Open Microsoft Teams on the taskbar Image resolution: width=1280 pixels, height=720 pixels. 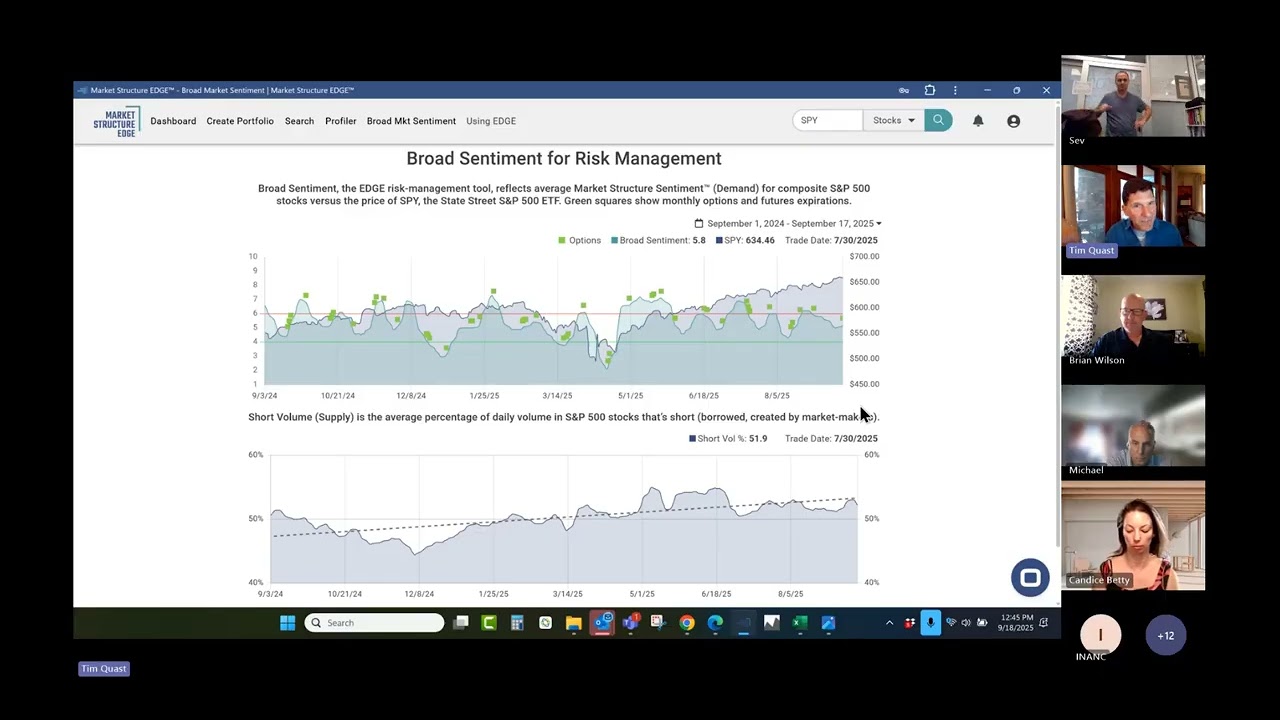point(630,623)
